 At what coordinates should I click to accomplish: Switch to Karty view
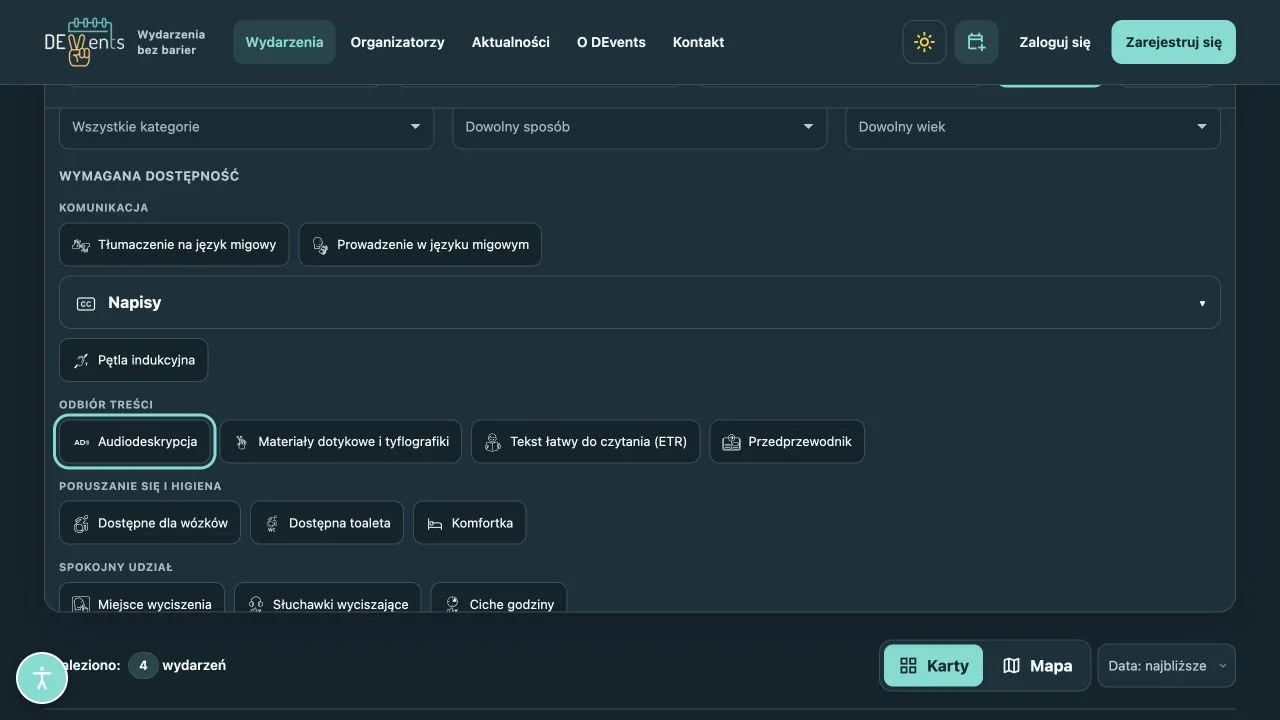pyautogui.click(x=934, y=665)
